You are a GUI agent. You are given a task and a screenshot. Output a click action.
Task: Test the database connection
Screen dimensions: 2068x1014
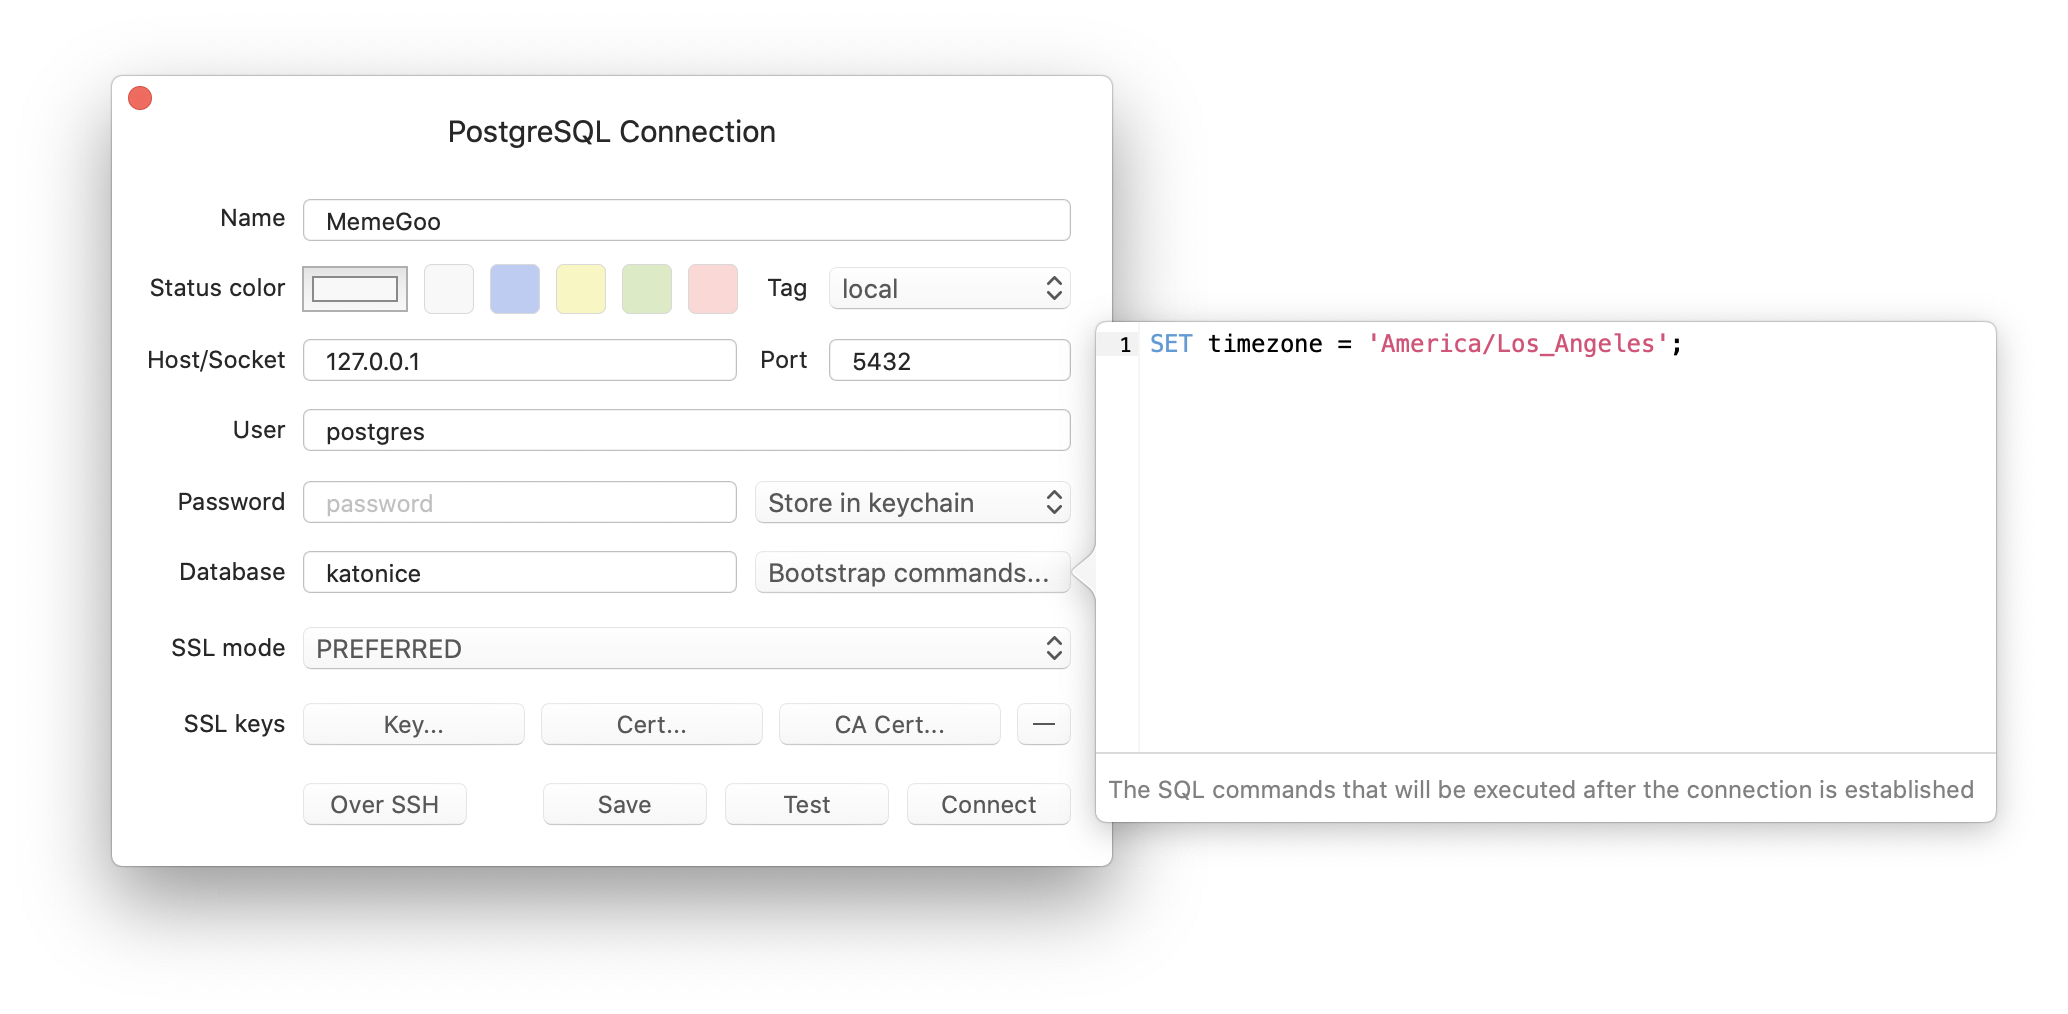click(806, 803)
